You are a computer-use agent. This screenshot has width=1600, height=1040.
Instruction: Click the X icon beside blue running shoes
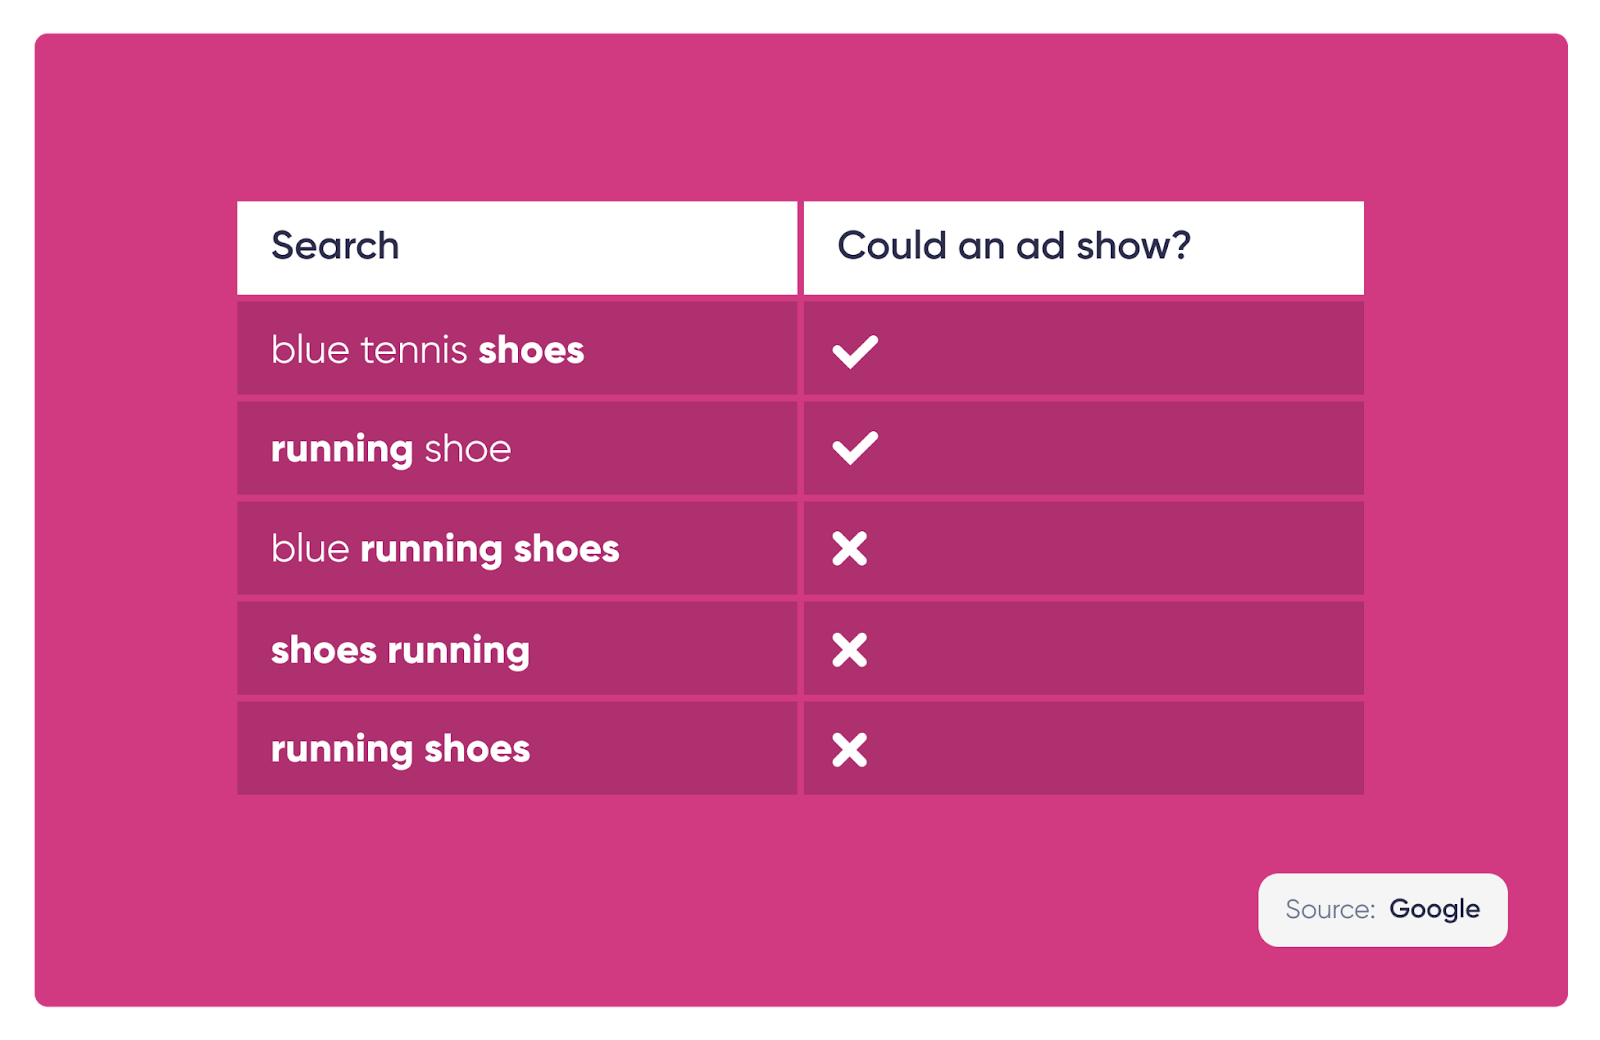pyautogui.click(x=850, y=549)
